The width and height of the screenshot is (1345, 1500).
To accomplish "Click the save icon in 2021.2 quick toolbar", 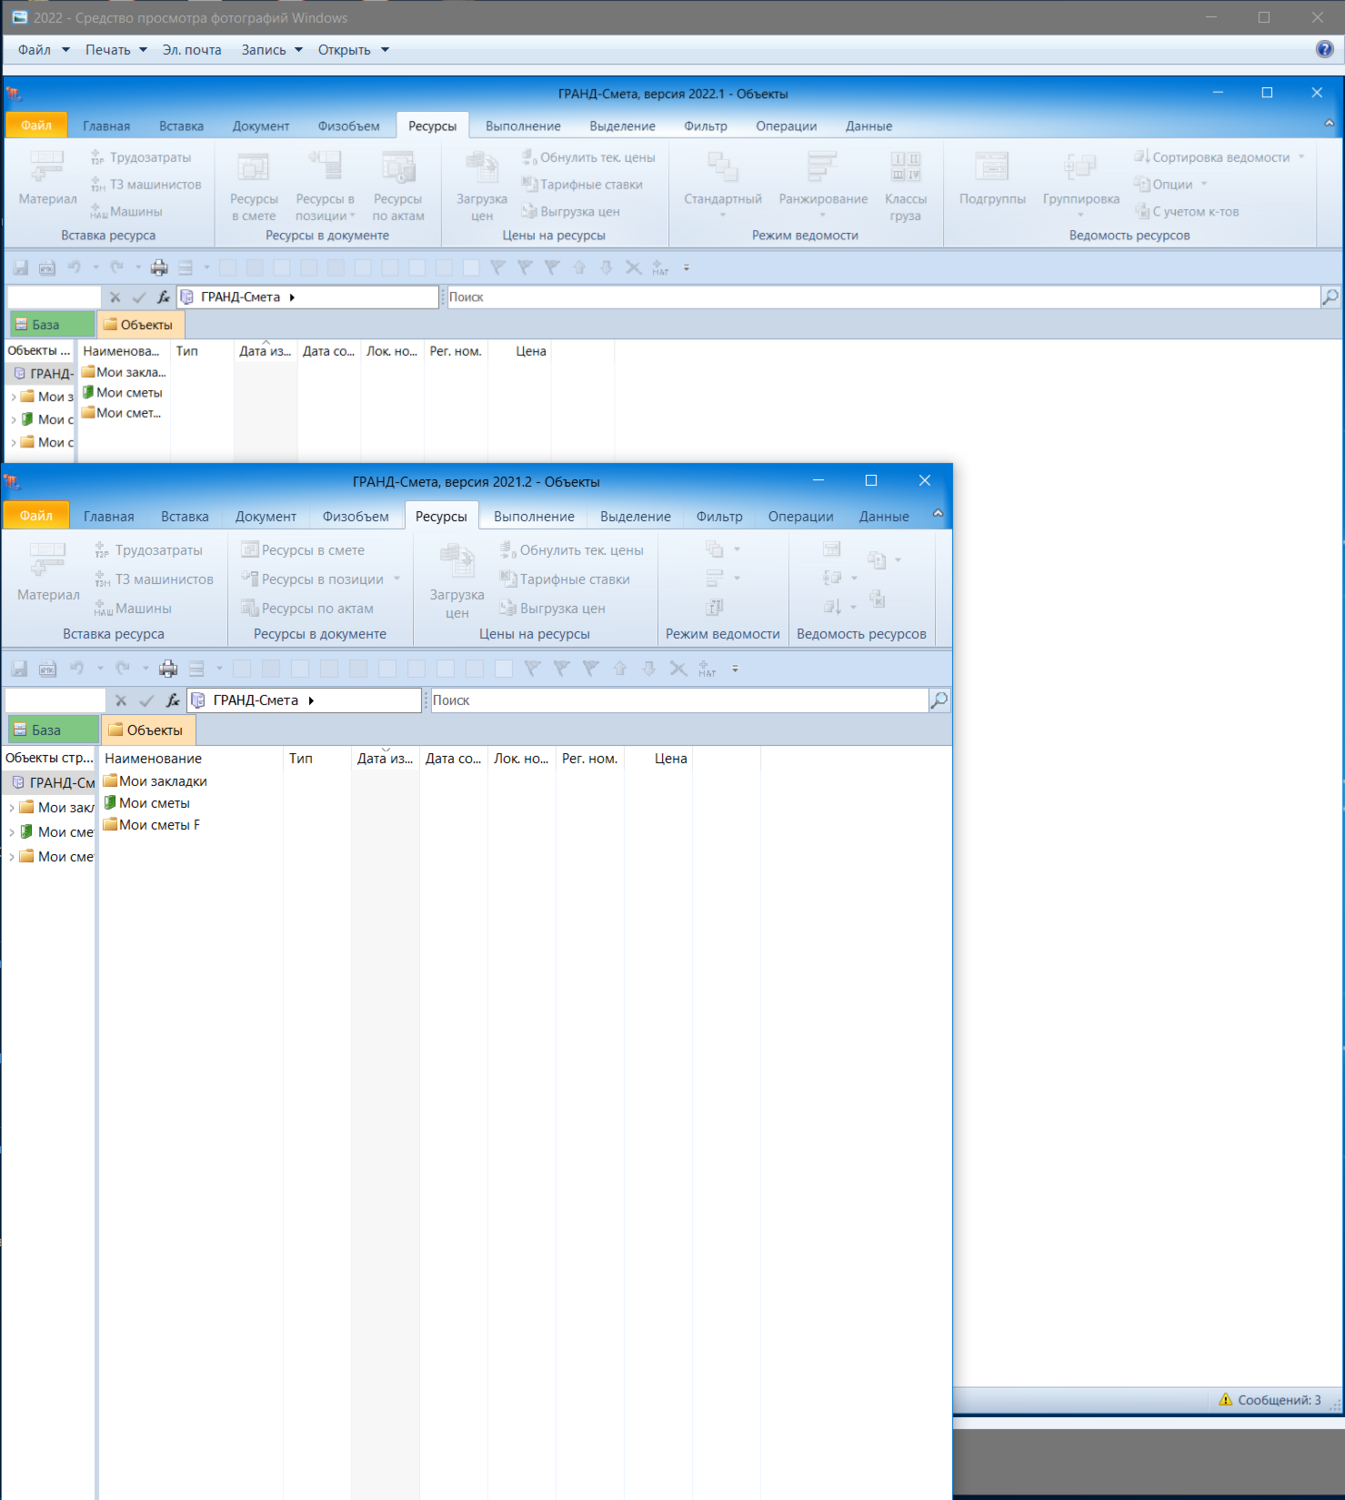I will 19,668.
